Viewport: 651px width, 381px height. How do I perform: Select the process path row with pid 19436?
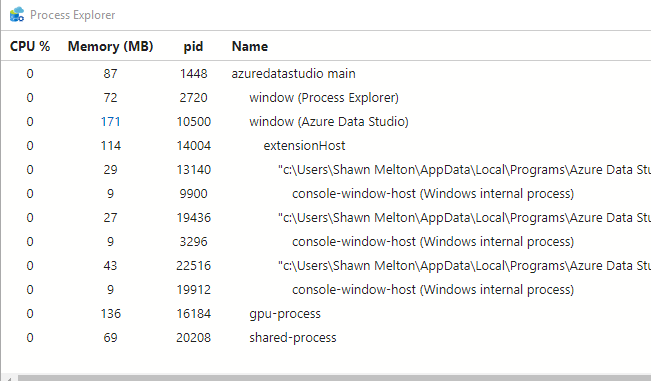click(326, 218)
